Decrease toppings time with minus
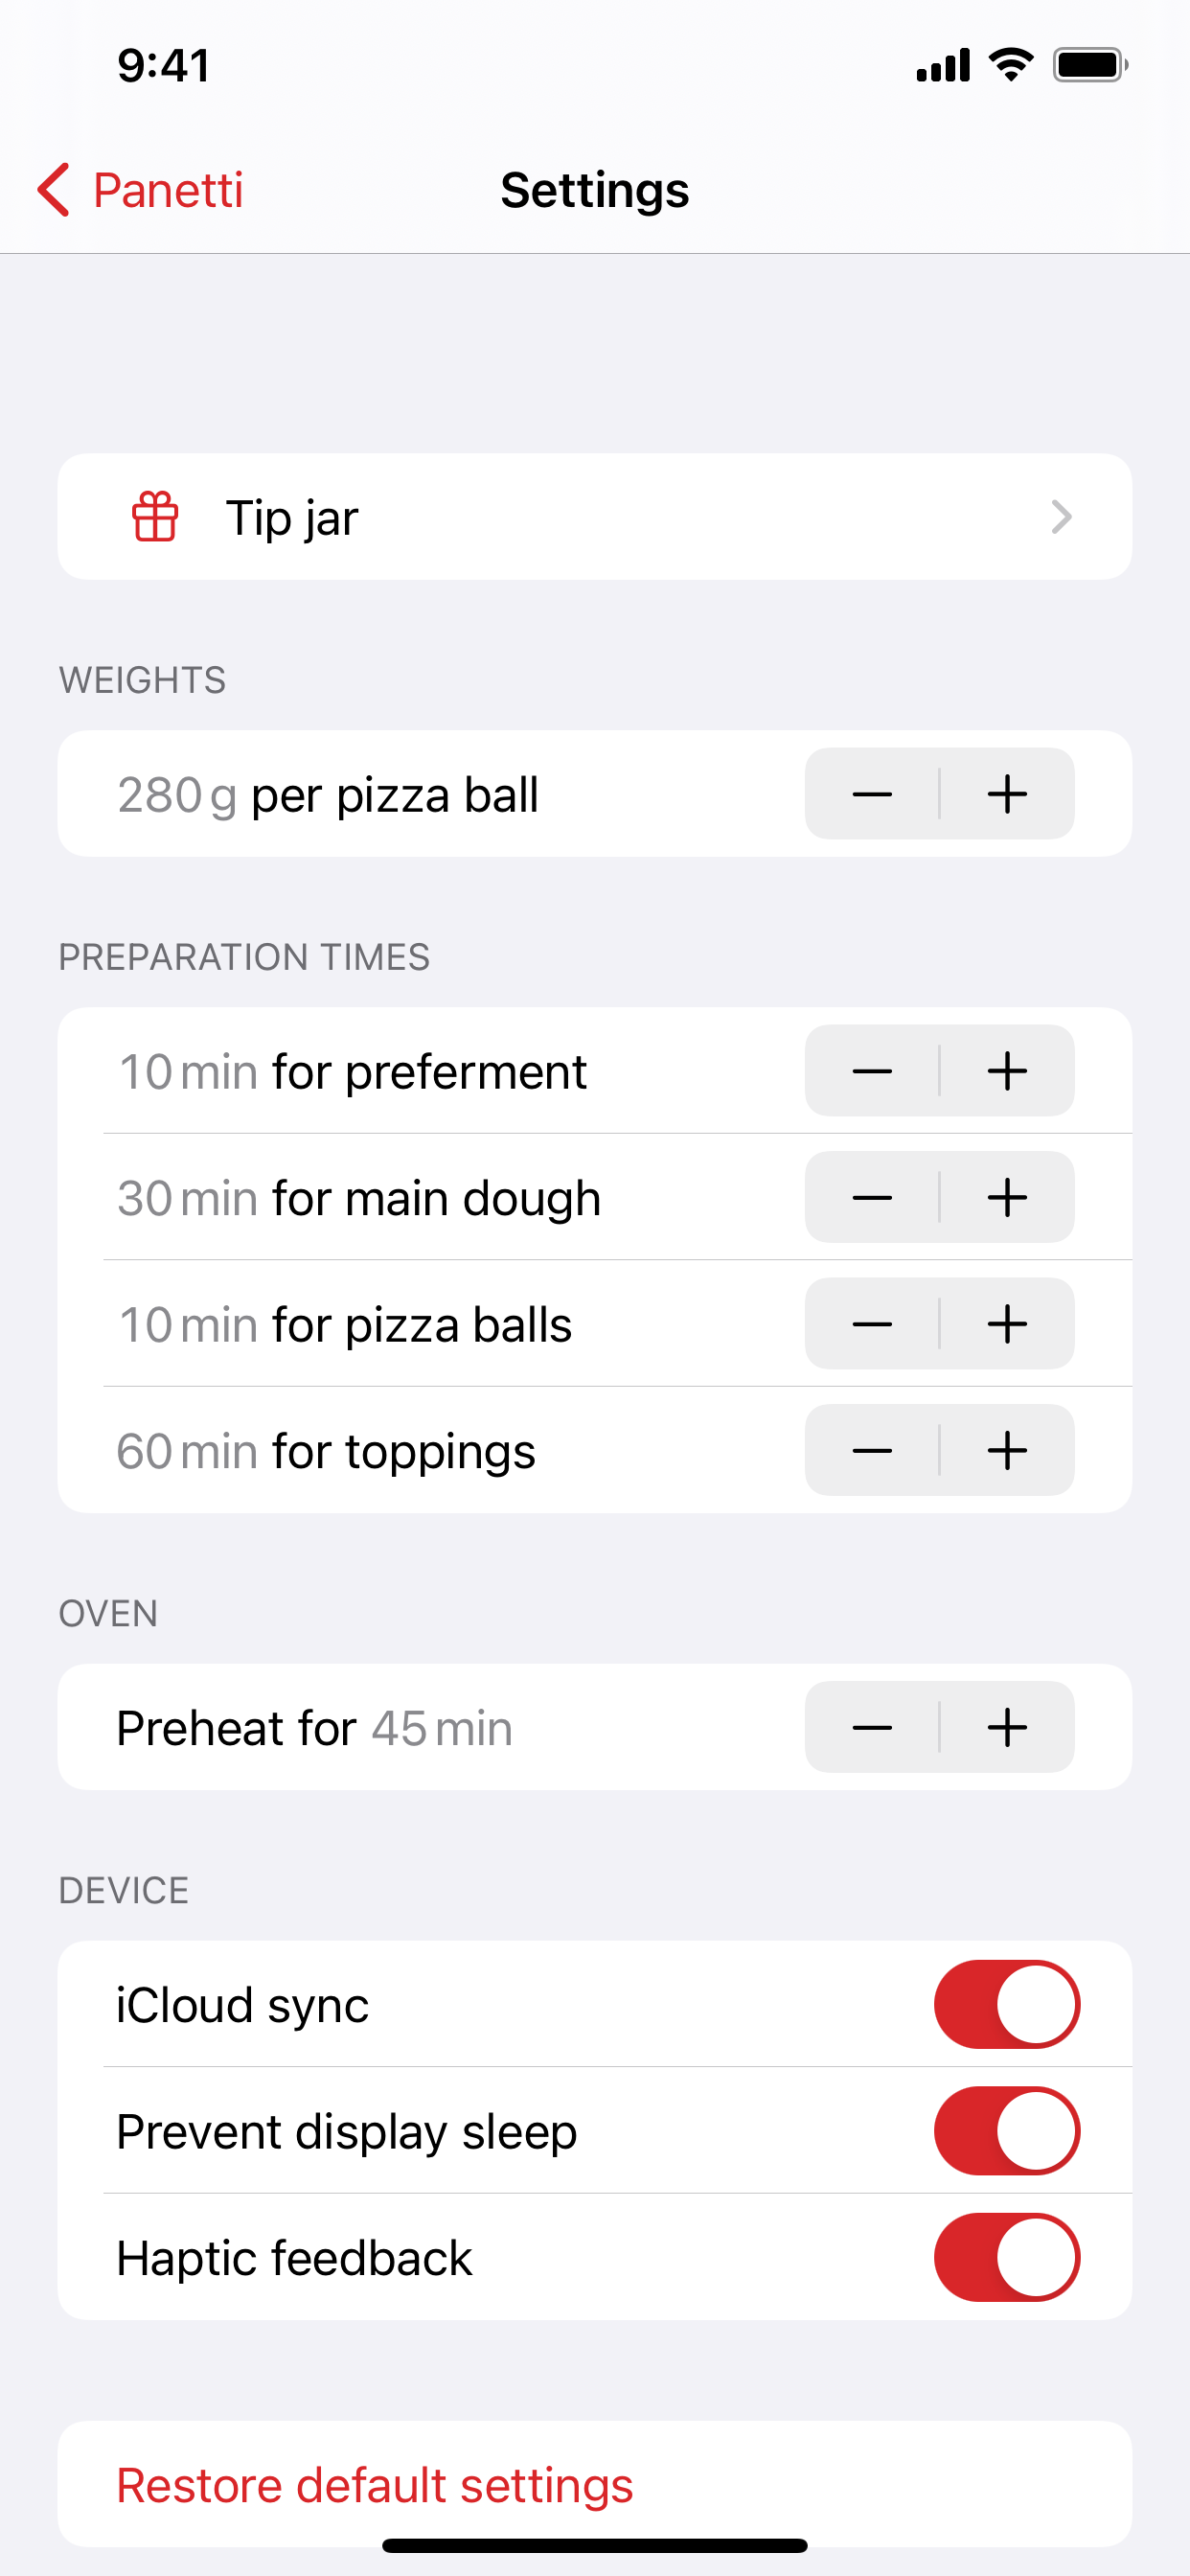This screenshot has width=1190, height=2576. point(872,1450)
